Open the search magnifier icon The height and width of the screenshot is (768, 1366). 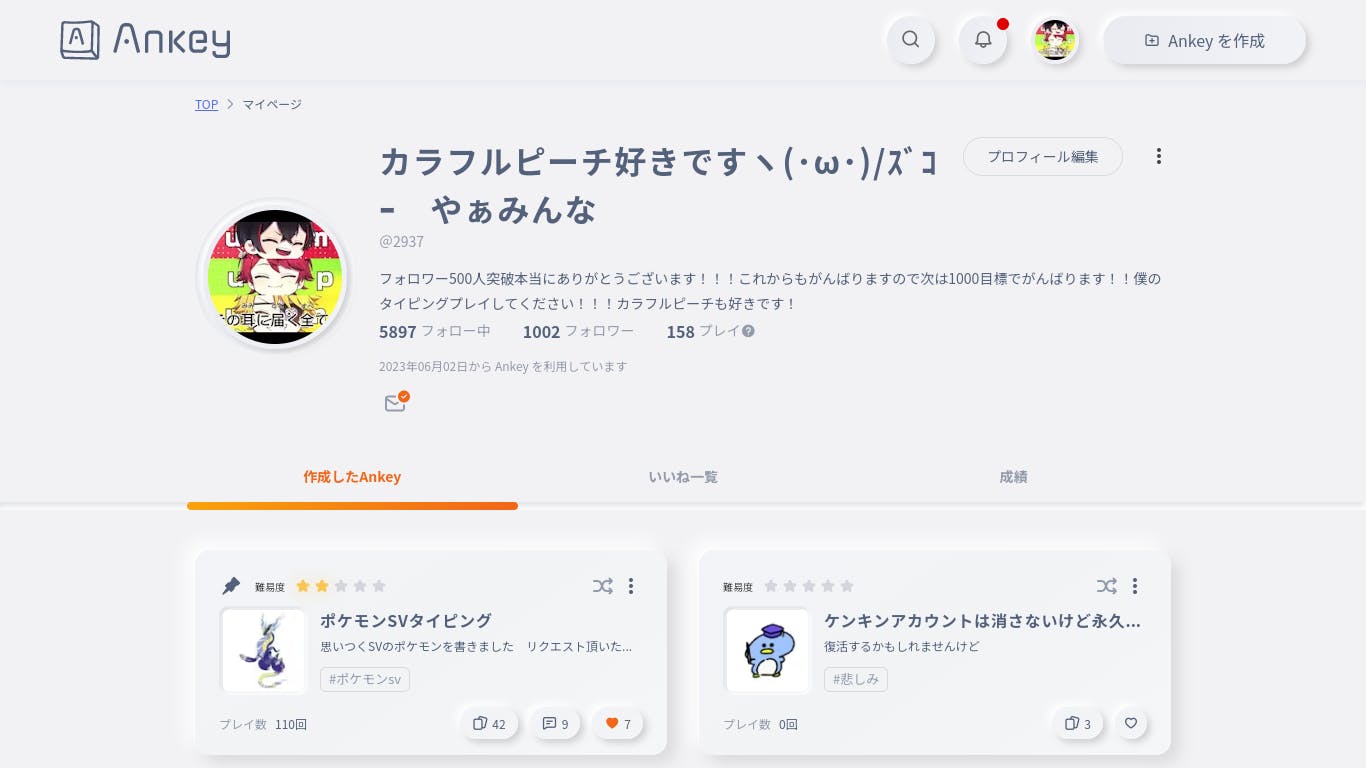(x=910, y=40)
